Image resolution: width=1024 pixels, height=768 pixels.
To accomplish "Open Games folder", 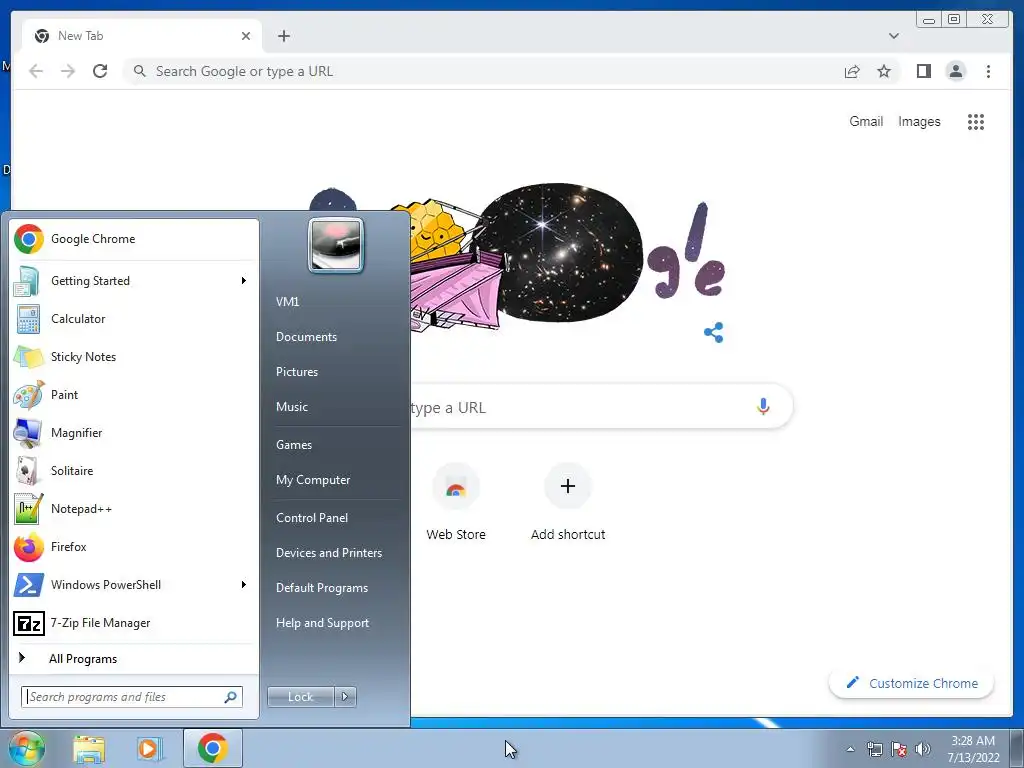I will click(x=294, y=445).
